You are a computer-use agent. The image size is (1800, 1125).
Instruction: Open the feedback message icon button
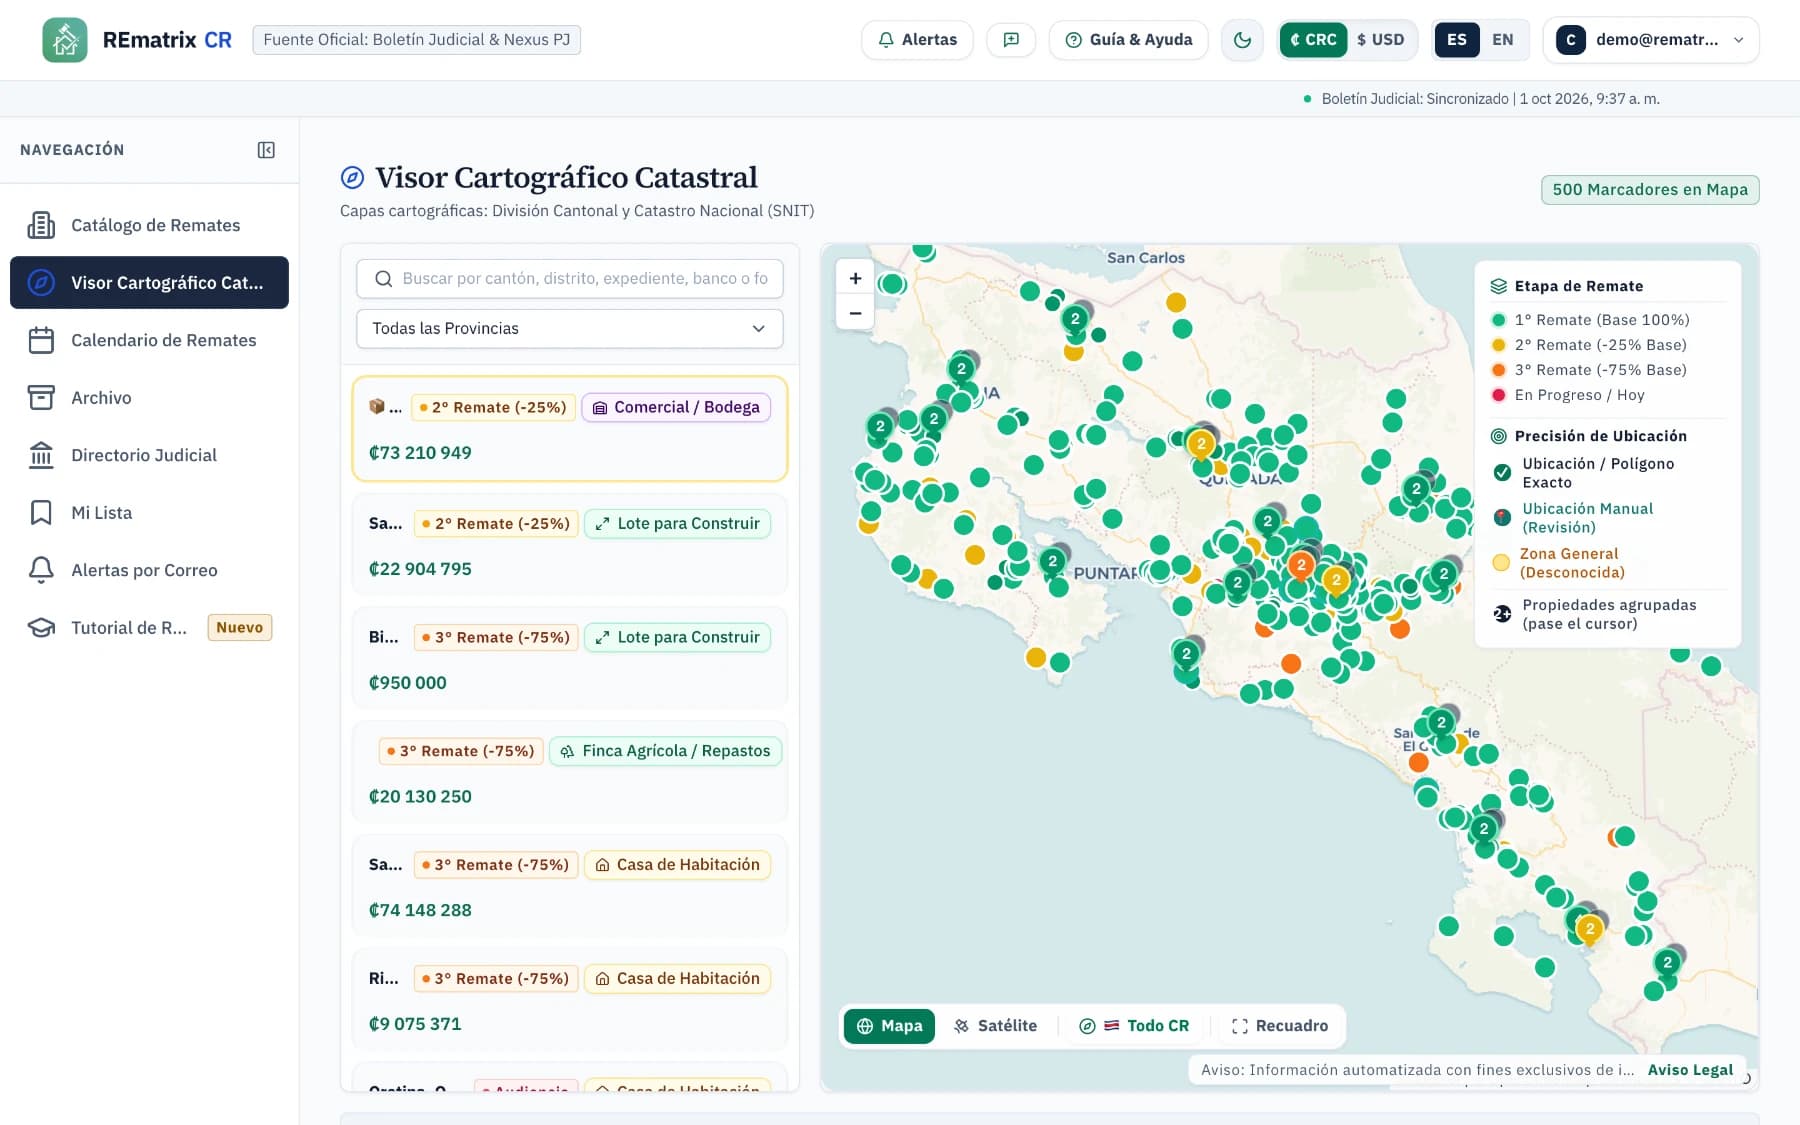click(x=1011, y=40)
